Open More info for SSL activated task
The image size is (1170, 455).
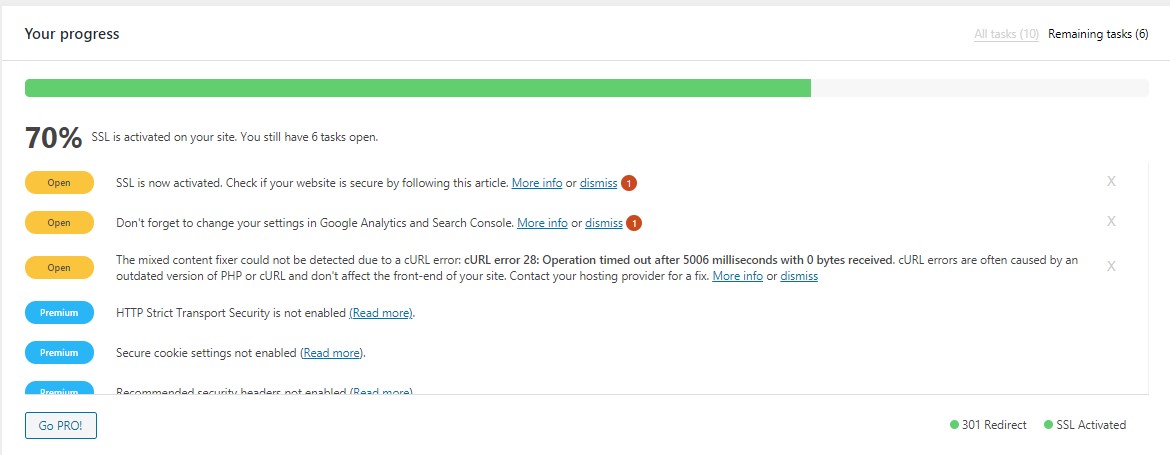[536, 183]
